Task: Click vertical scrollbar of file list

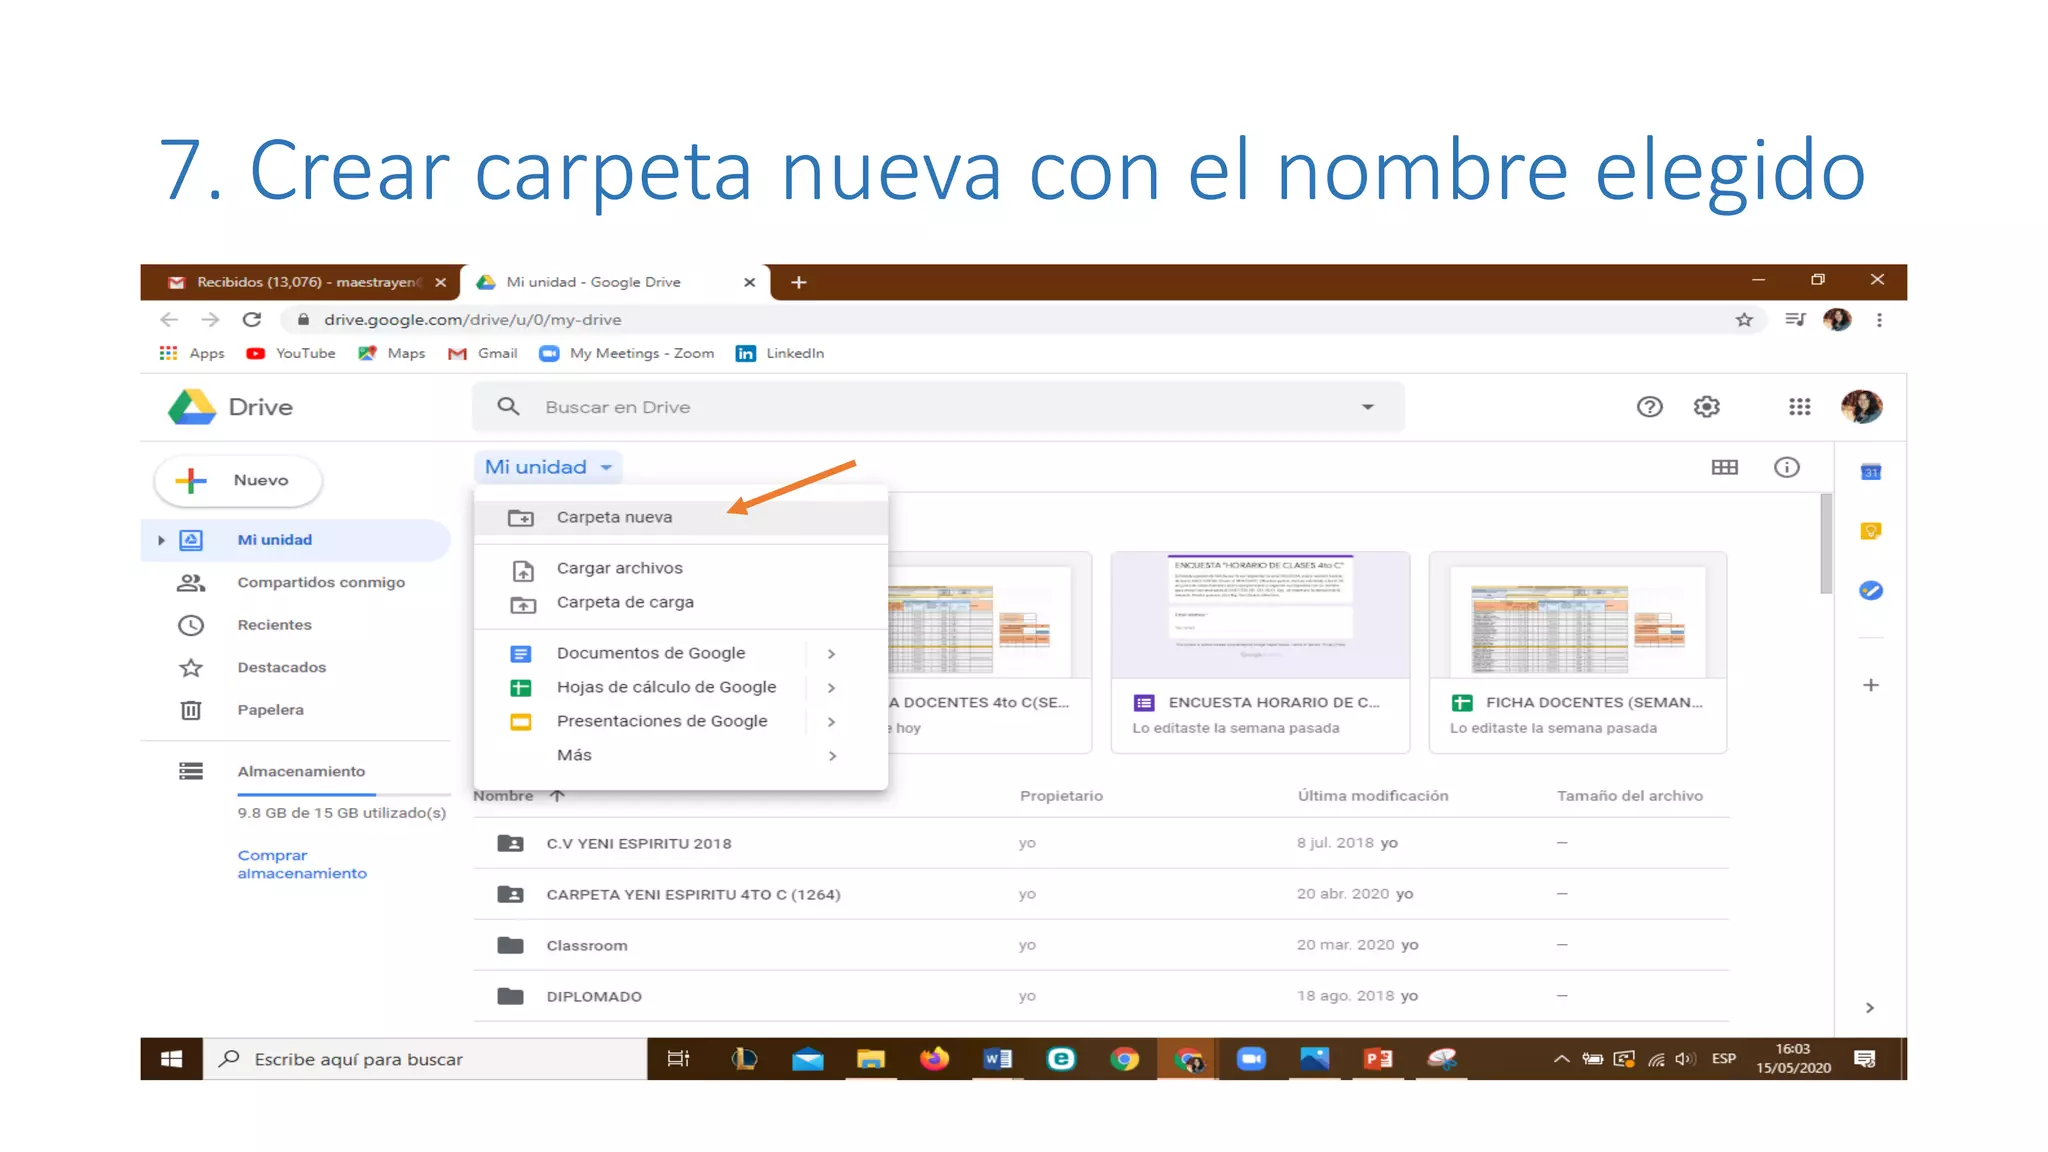Action: coord(1826,545)
